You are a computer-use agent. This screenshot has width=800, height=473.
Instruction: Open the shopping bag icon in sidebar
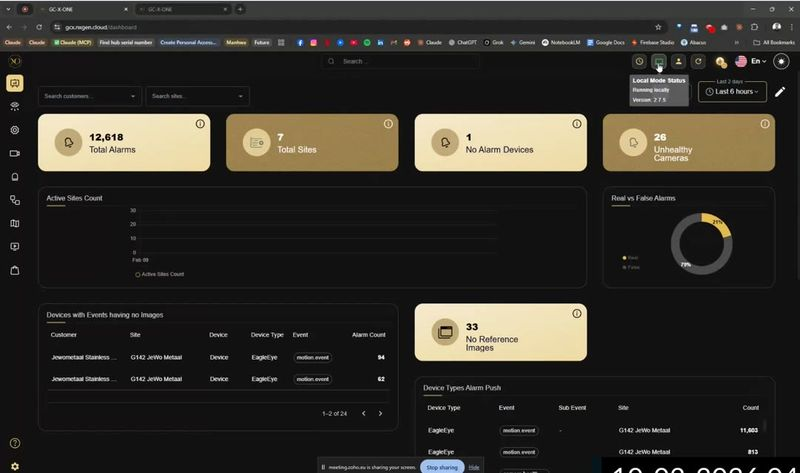15,270
